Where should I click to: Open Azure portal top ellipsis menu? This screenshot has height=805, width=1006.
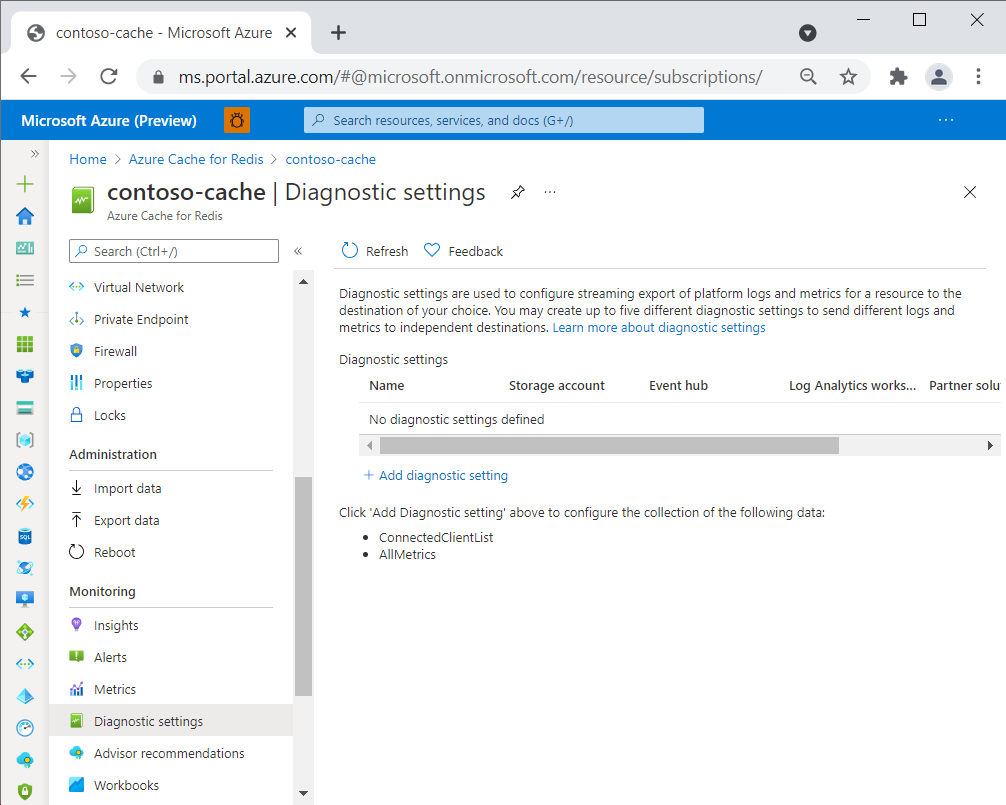pyautogui.click(x=946, y=120)
